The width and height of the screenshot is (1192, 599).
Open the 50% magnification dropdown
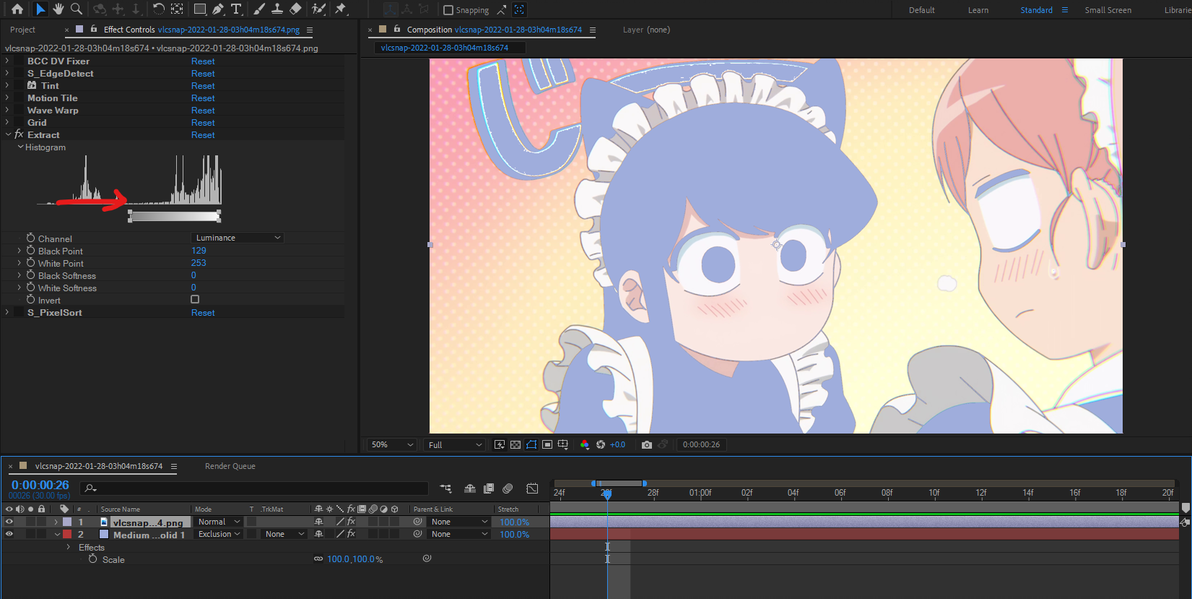click(x=392, y=445)
